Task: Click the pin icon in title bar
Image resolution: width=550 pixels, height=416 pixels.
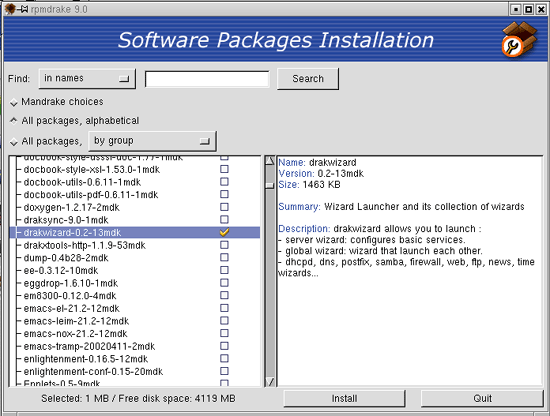Action: (x=23, y=9)
